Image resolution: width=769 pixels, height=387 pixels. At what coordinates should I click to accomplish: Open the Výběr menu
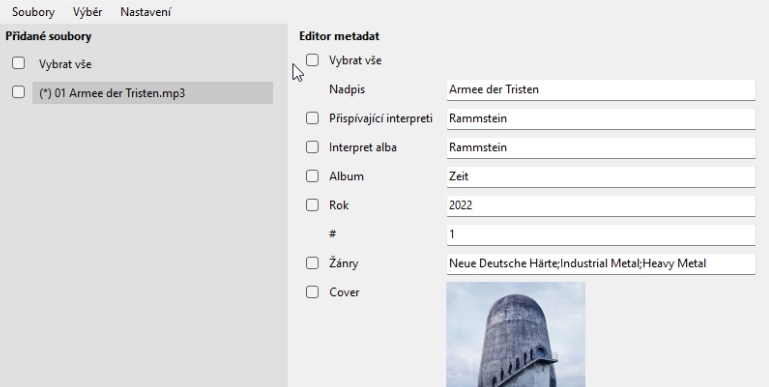pyautogui.click(x=87, y=12)
